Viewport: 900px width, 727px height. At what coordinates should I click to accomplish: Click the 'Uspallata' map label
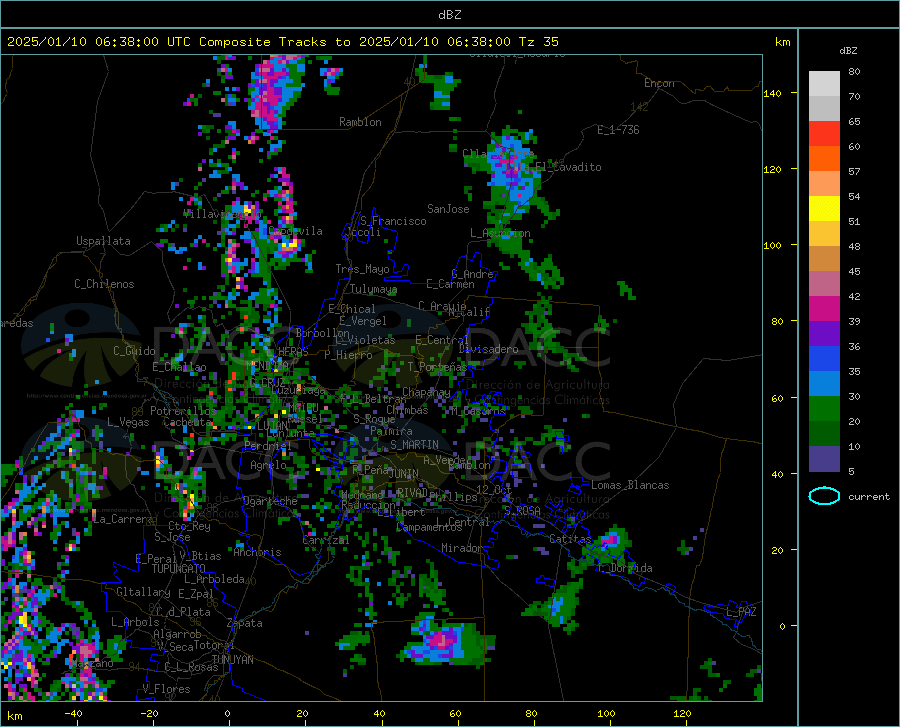(103, 241)
